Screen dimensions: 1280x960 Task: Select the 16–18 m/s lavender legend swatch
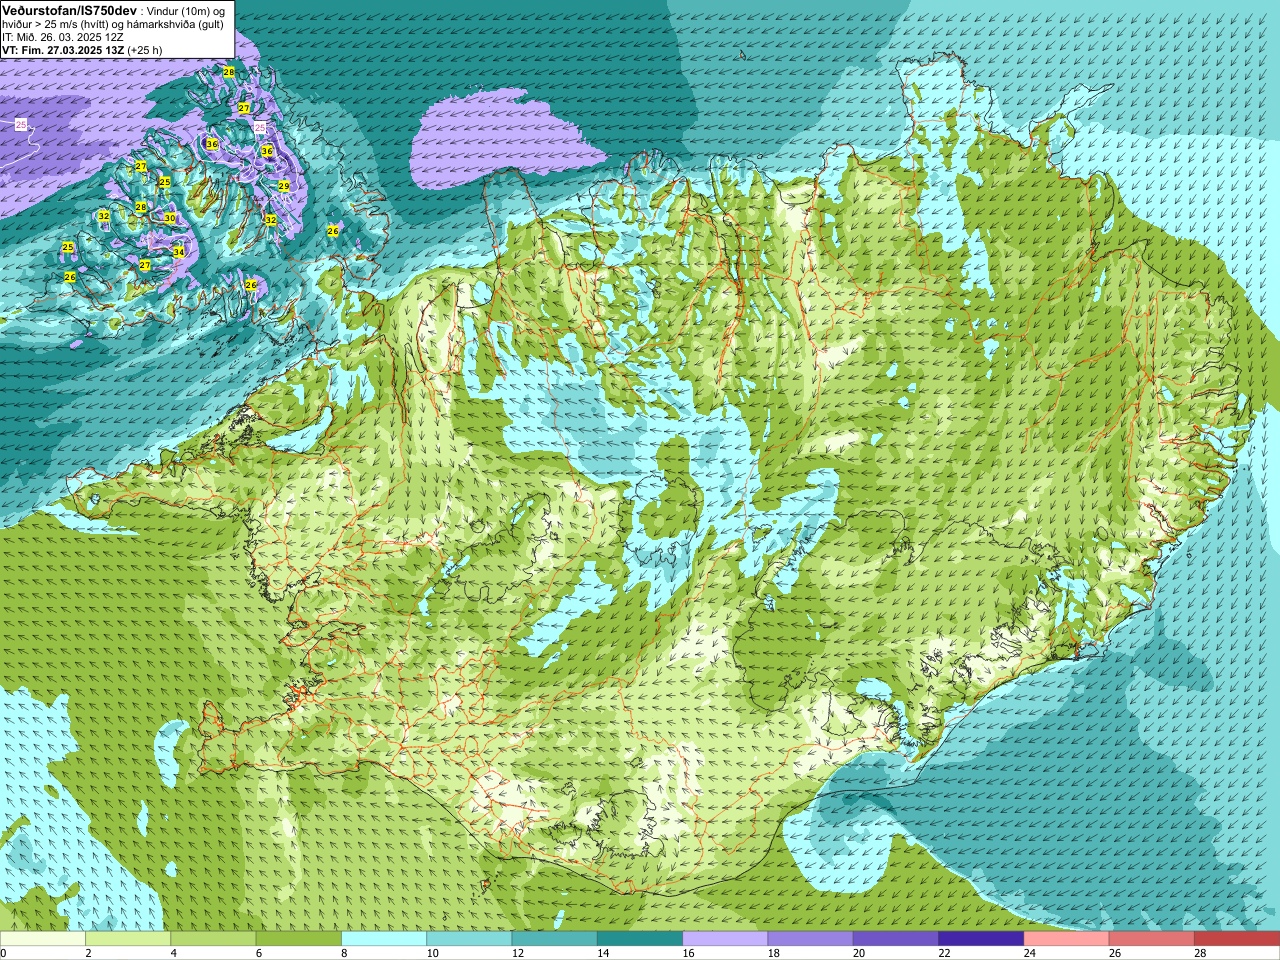click(x=725, y=939)
